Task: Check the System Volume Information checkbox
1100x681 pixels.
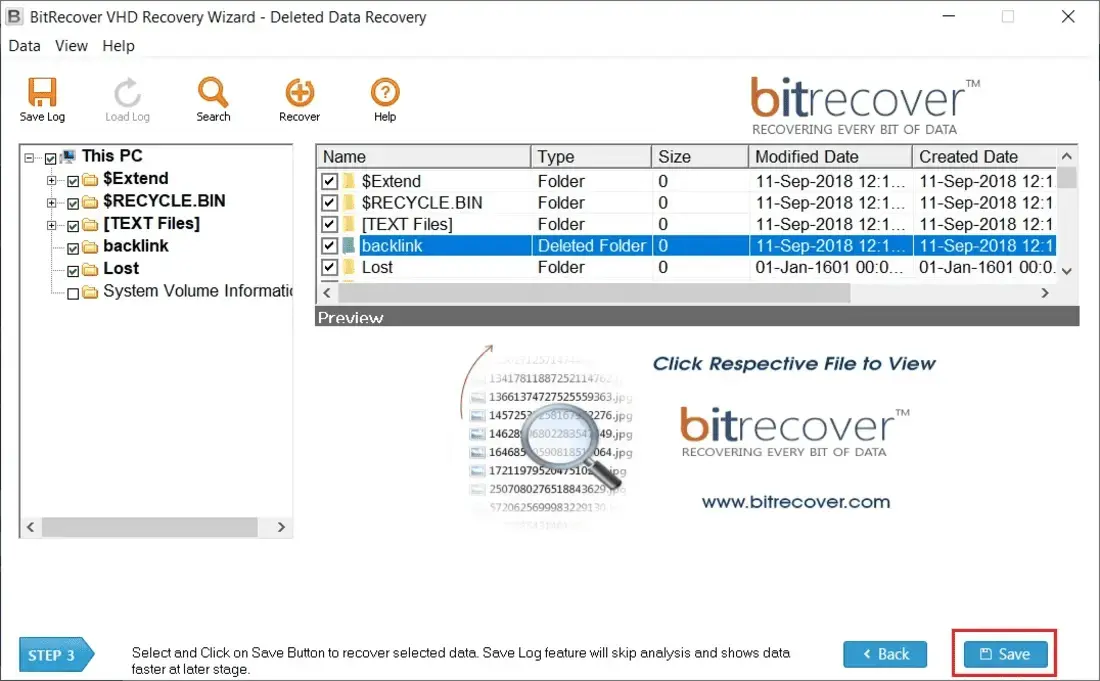Action: 73,293
